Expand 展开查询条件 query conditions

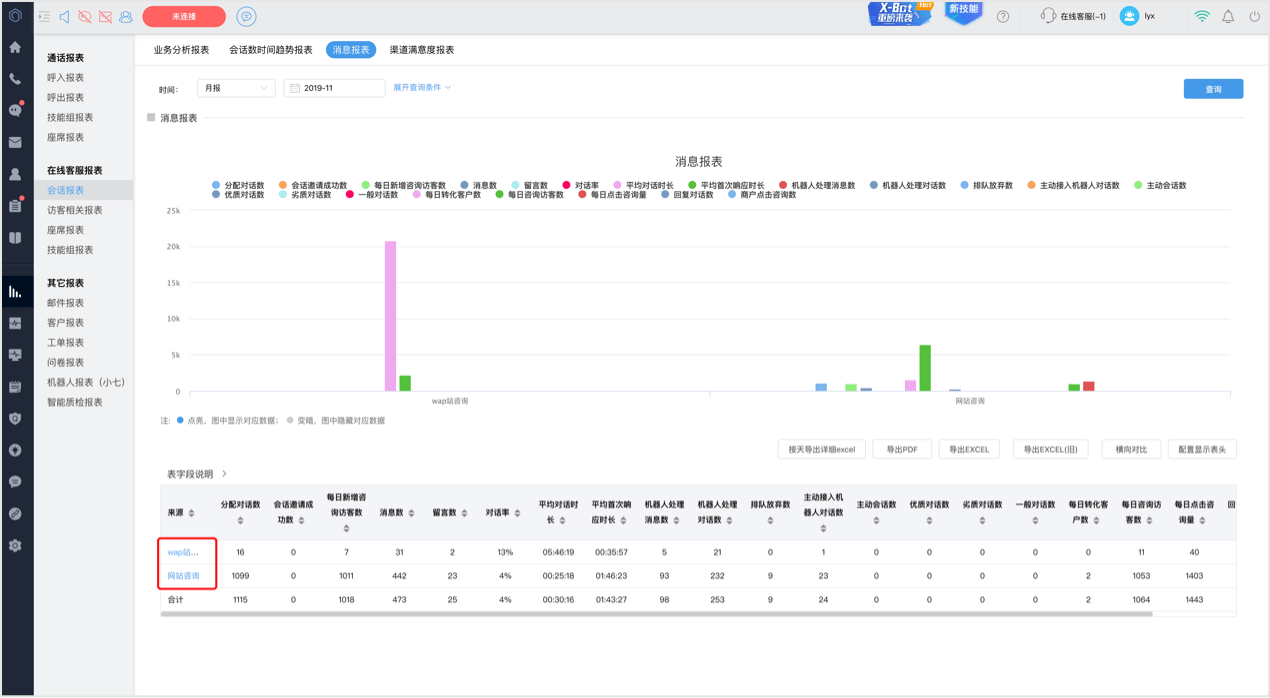(422, 88)
